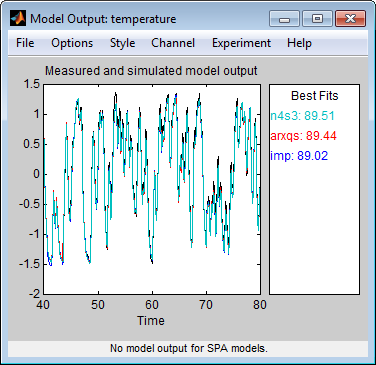Click the plot title Measured and simulated model output
This screenshot has height=365, width=376.
tap(151, 71)
